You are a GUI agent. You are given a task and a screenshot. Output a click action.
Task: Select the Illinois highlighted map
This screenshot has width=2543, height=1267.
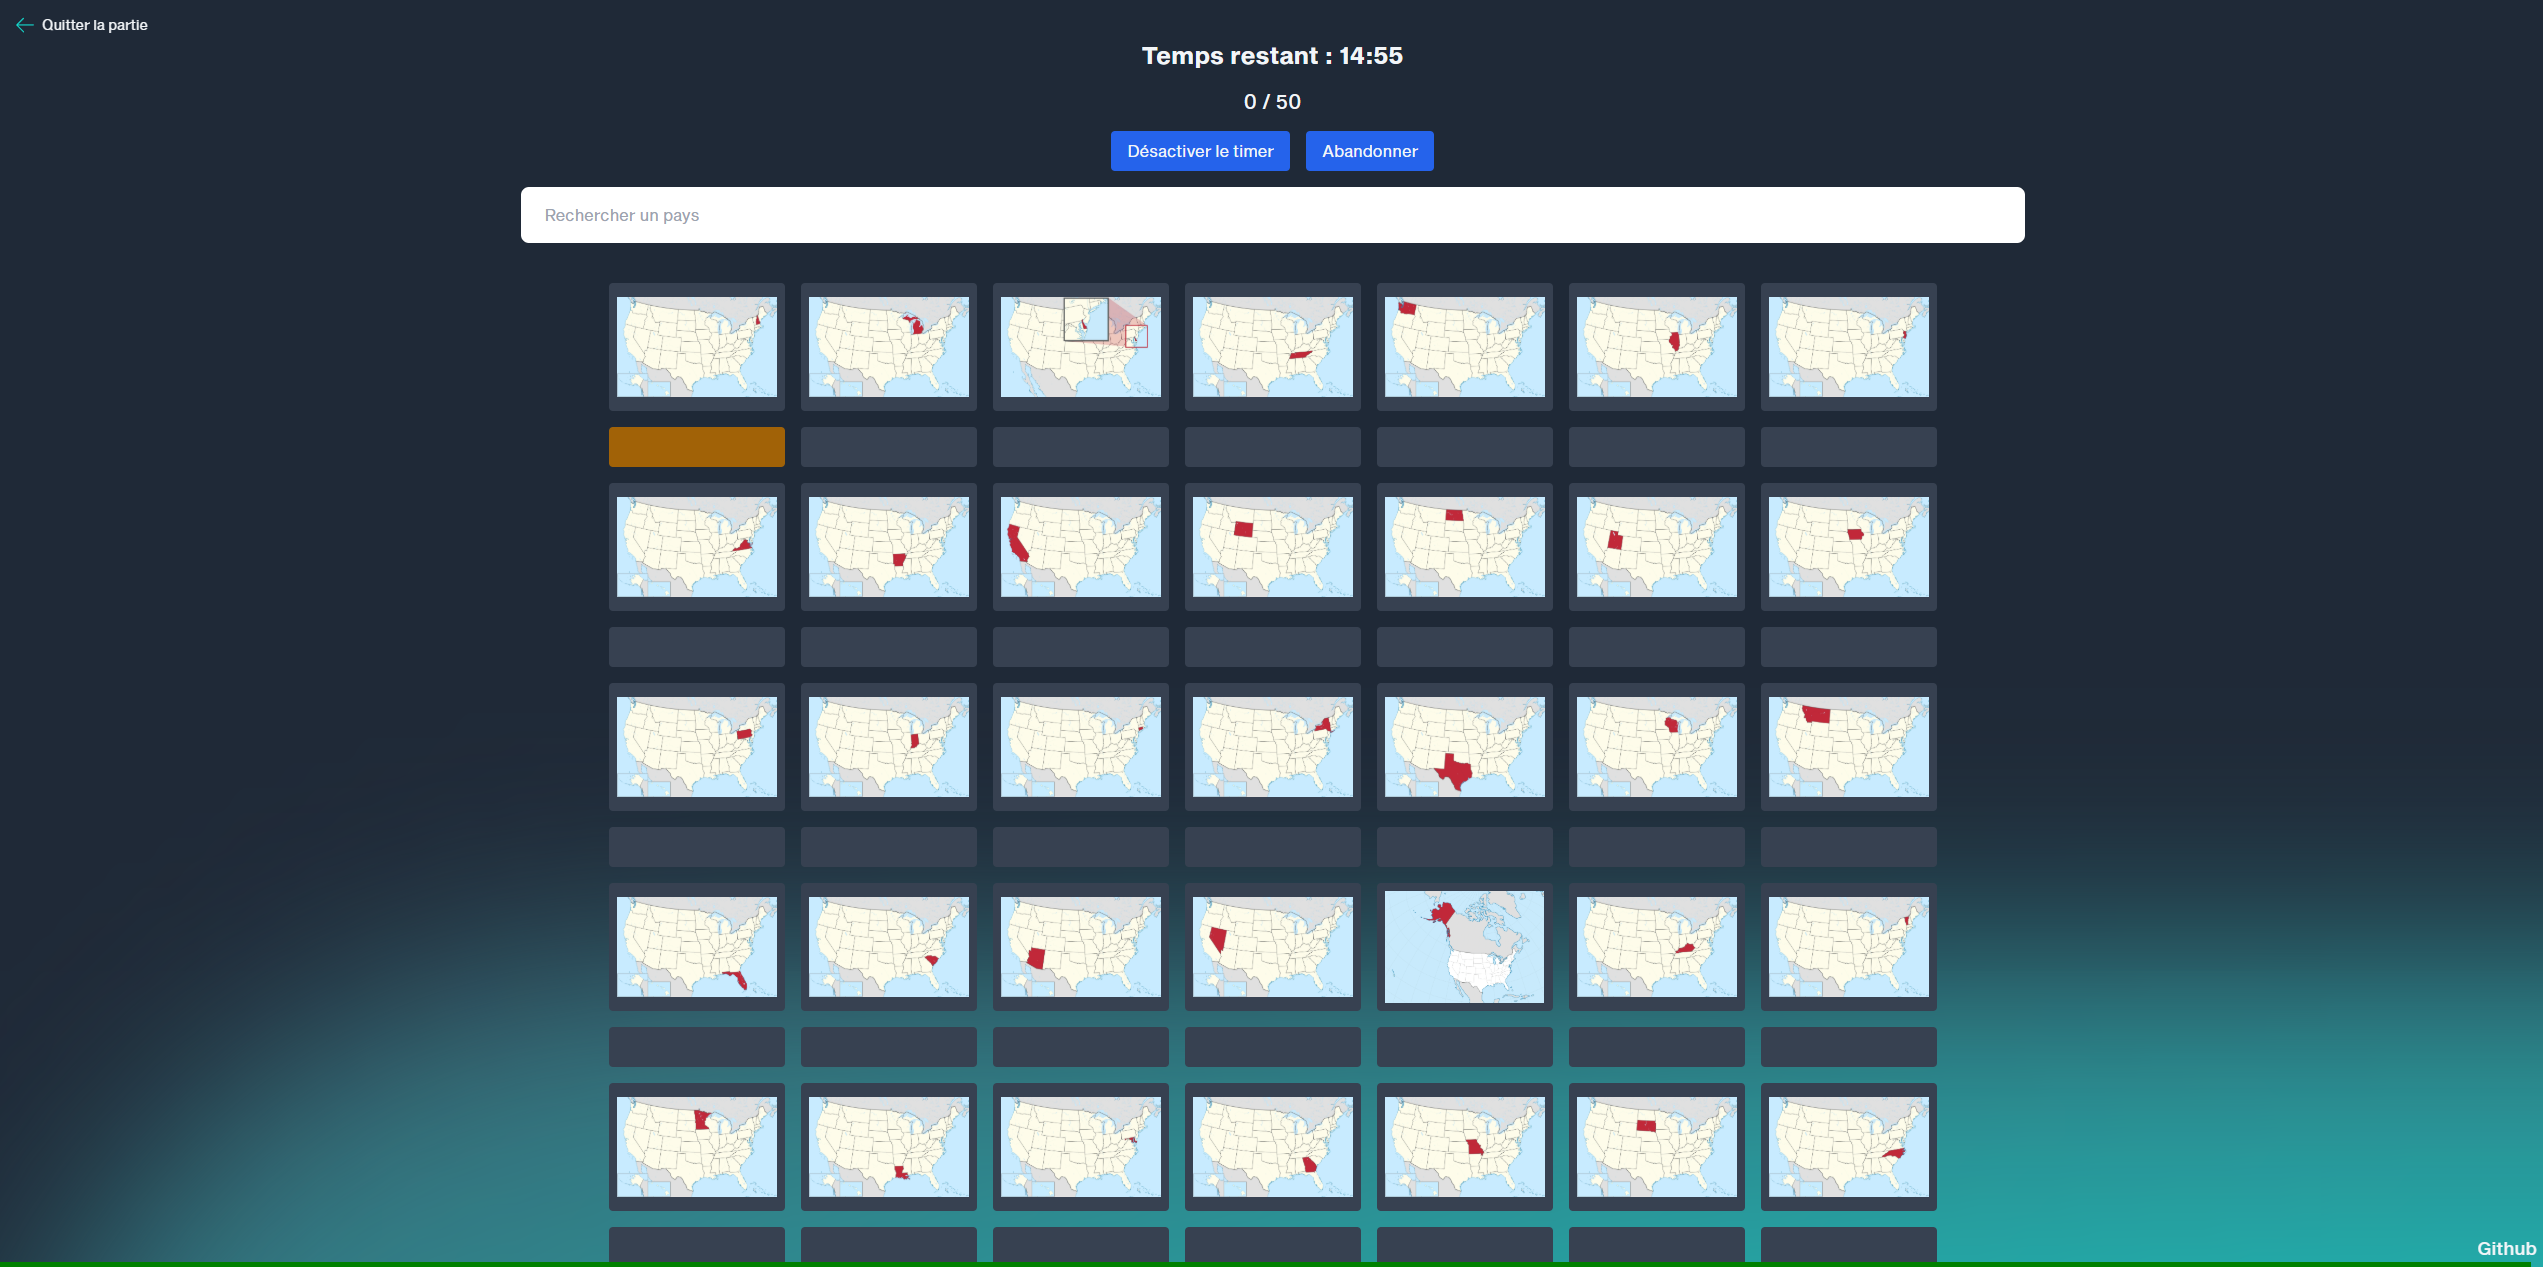point(1657,347)
